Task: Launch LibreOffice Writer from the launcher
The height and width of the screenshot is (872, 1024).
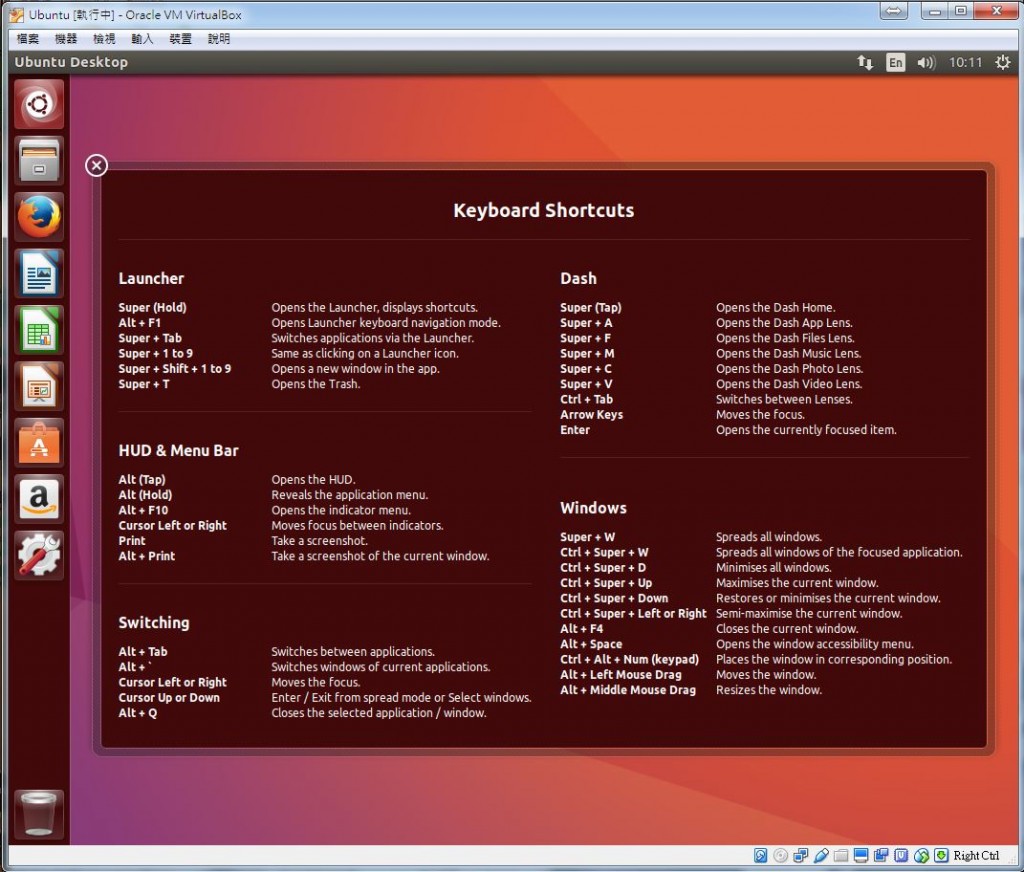Action: click(x=39, y=273)
